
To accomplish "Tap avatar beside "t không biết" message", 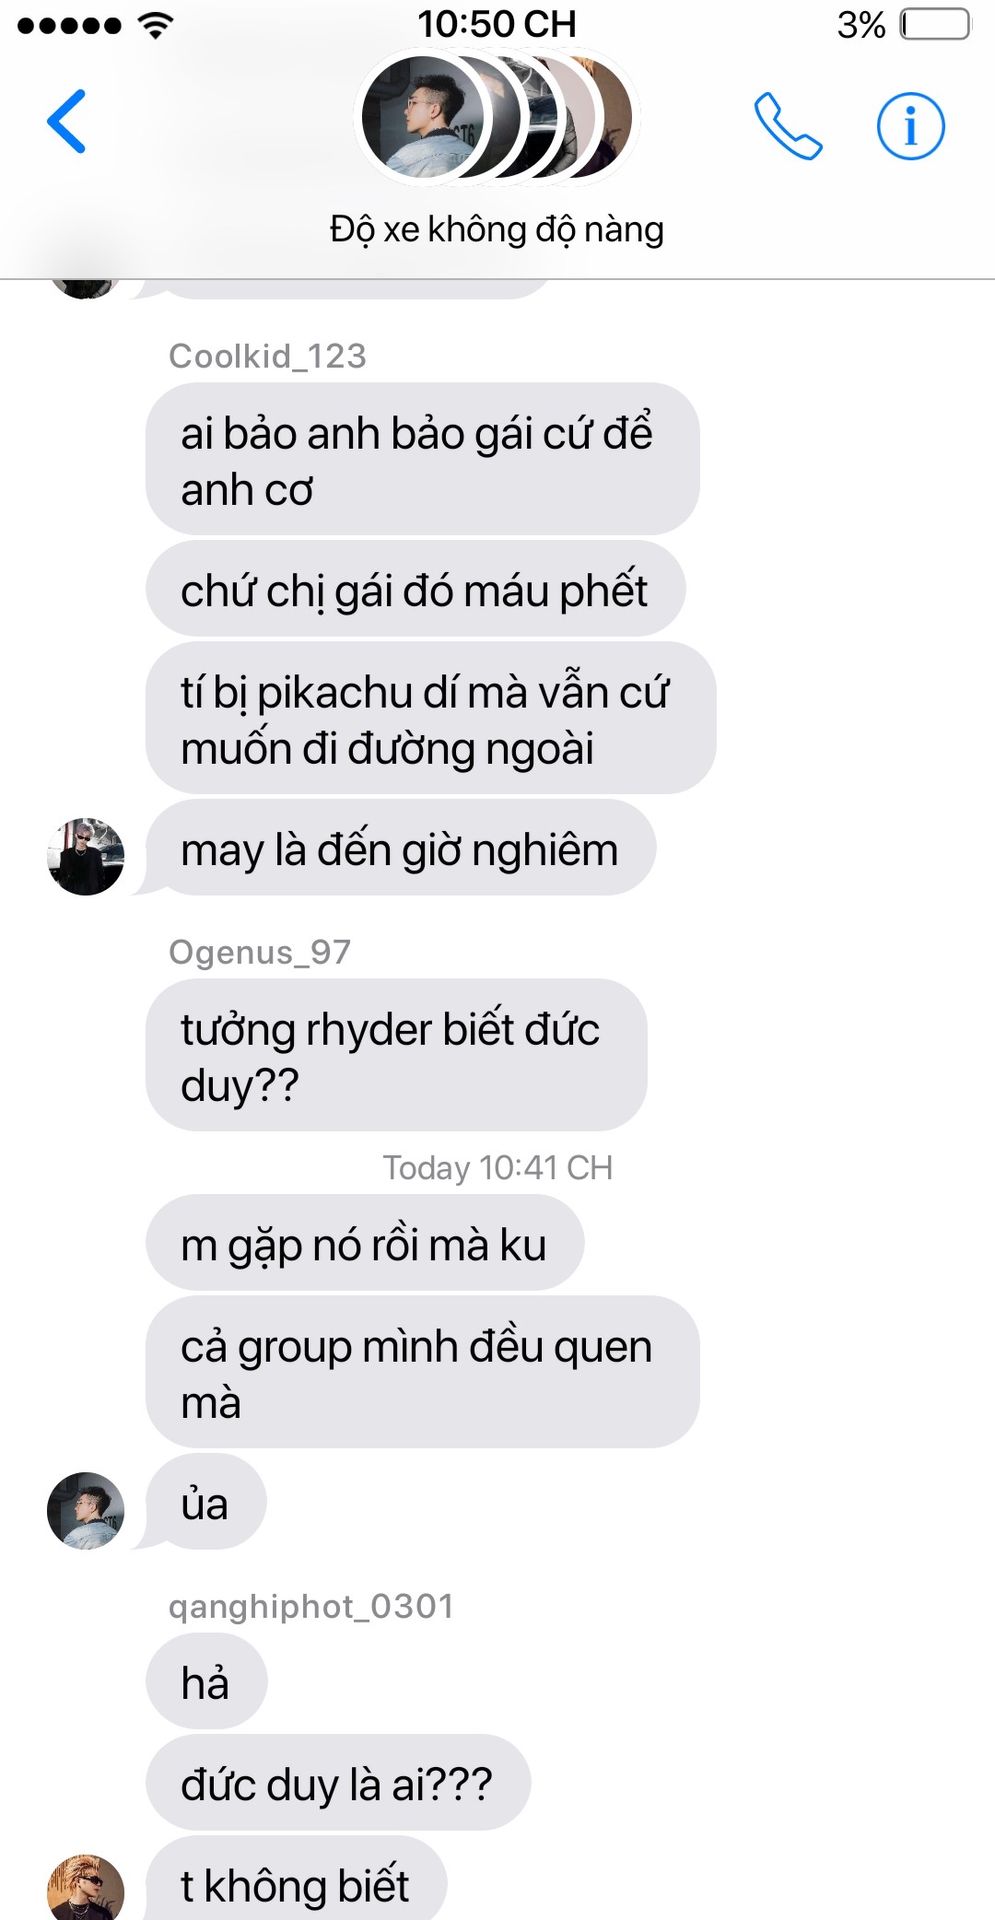I will pos(86,1888).
